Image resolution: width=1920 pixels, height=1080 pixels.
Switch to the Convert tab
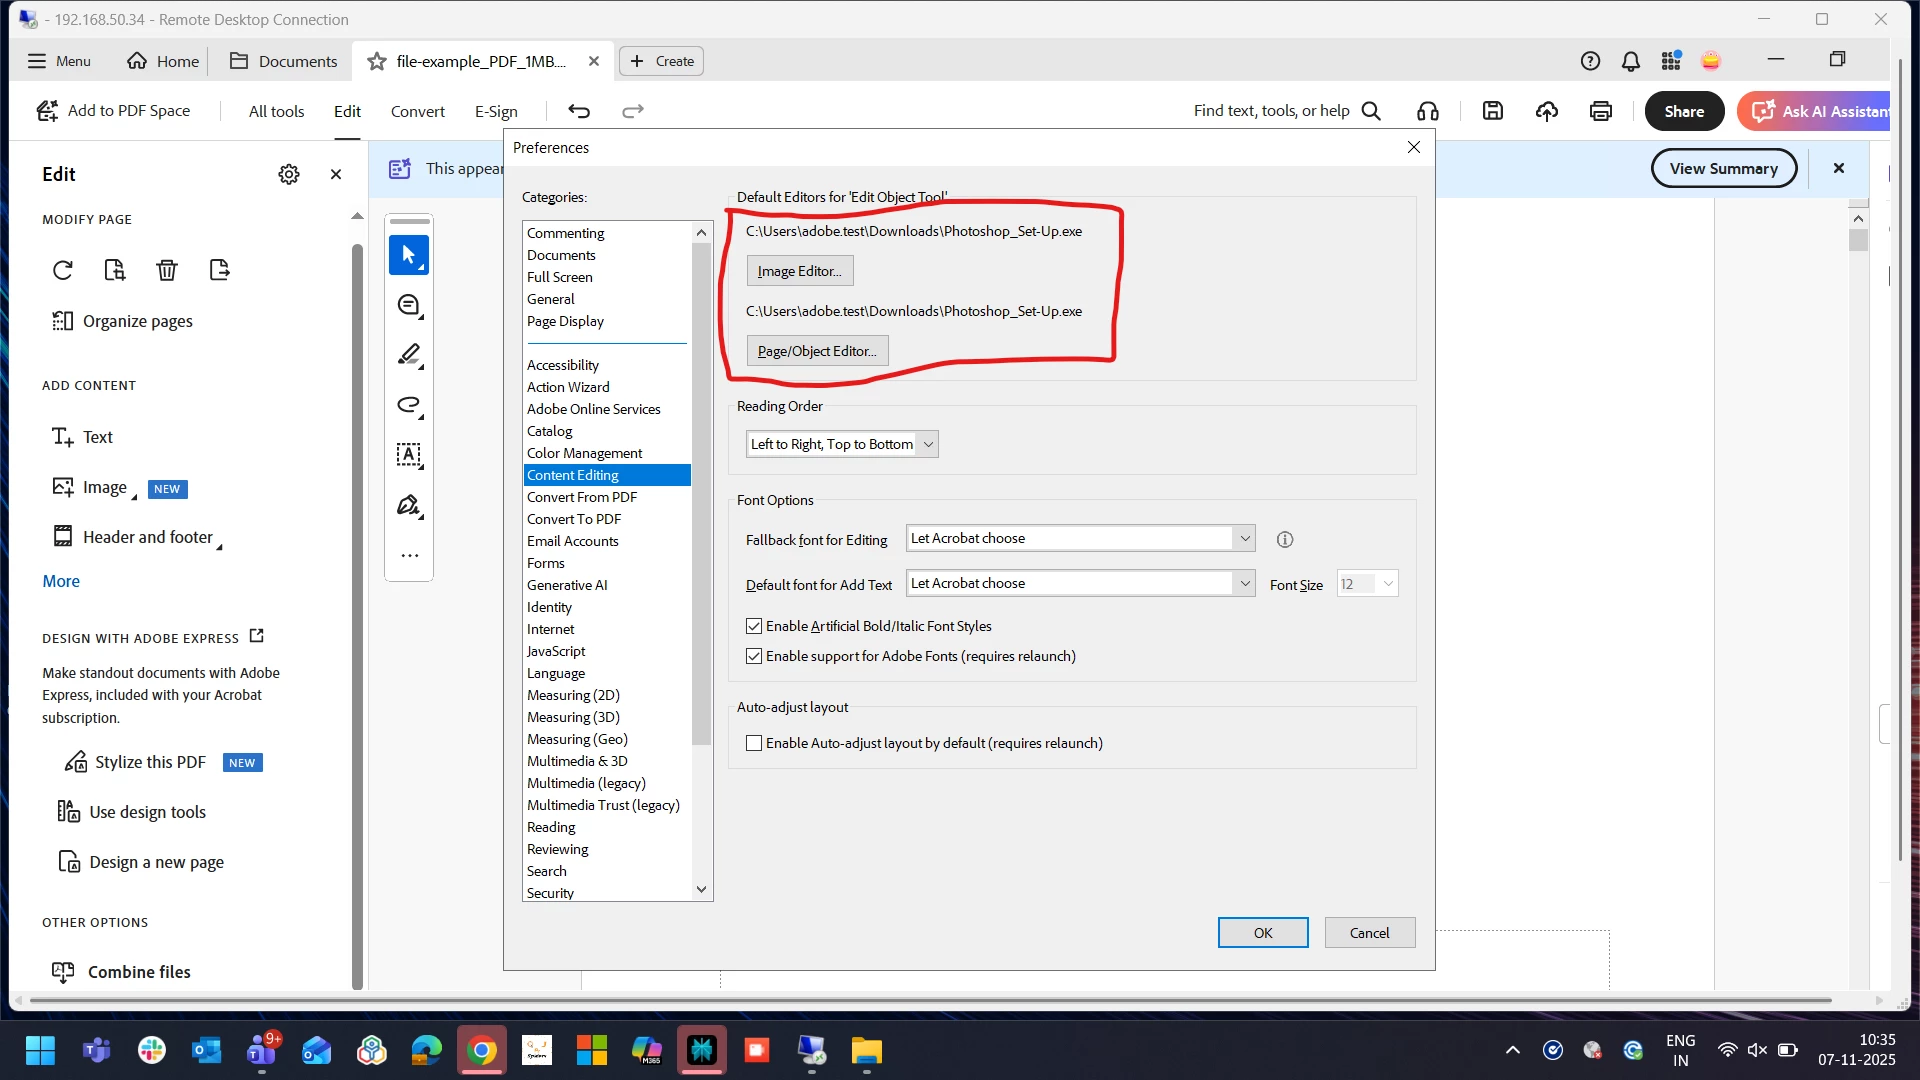click(x=417, y=111)
